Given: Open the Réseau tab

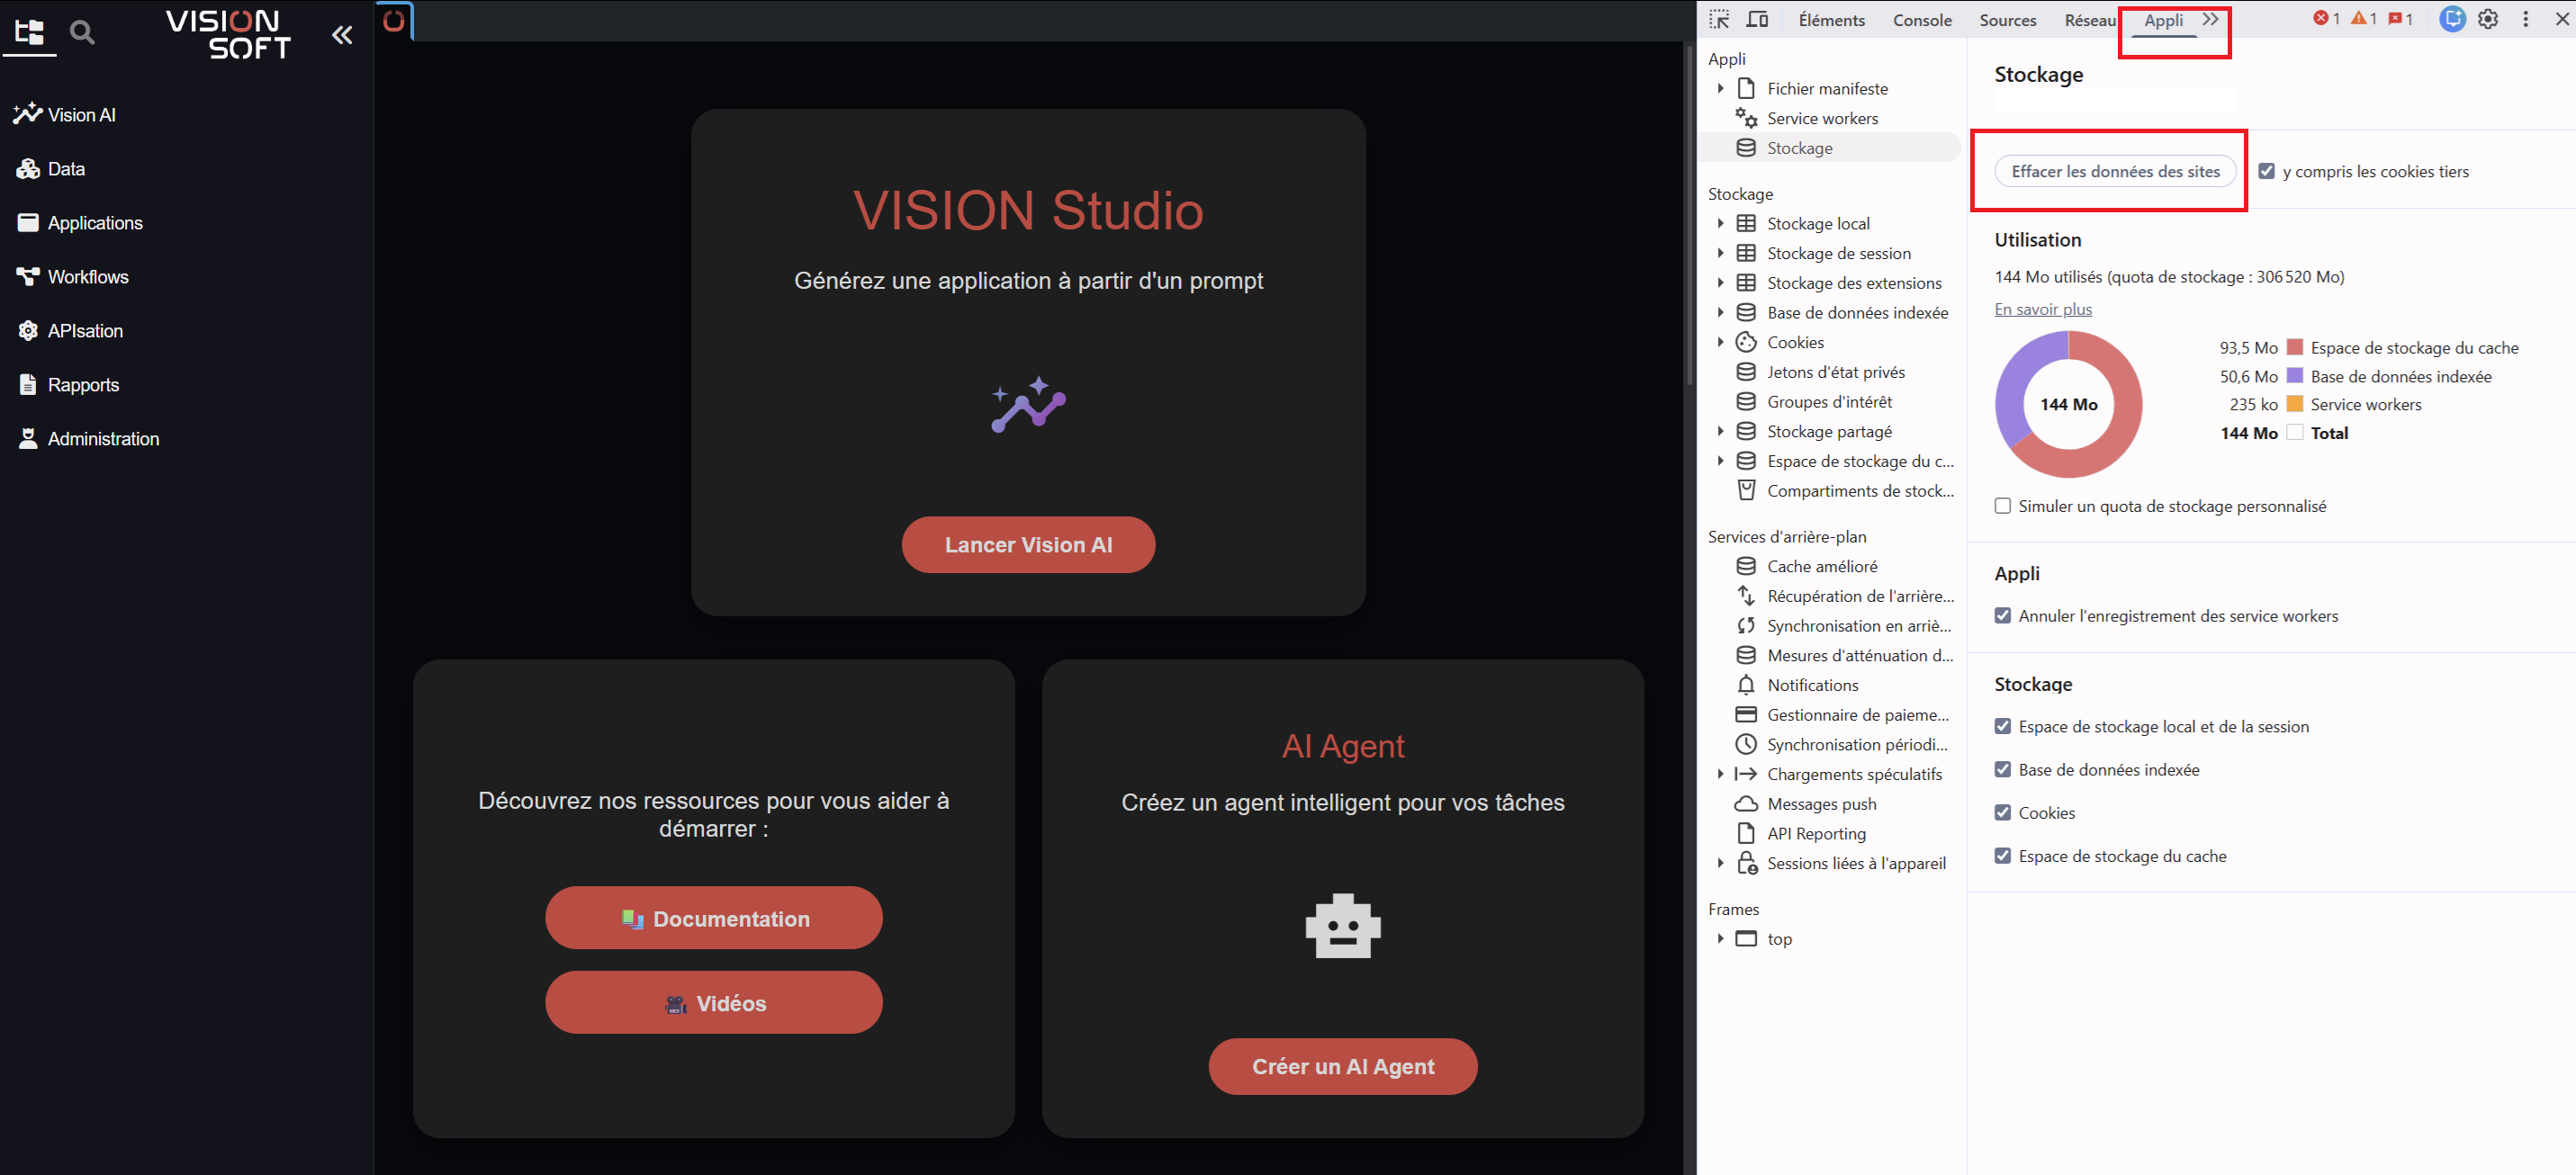Looking at the screenshot, I should click(x=2089, y=20).
